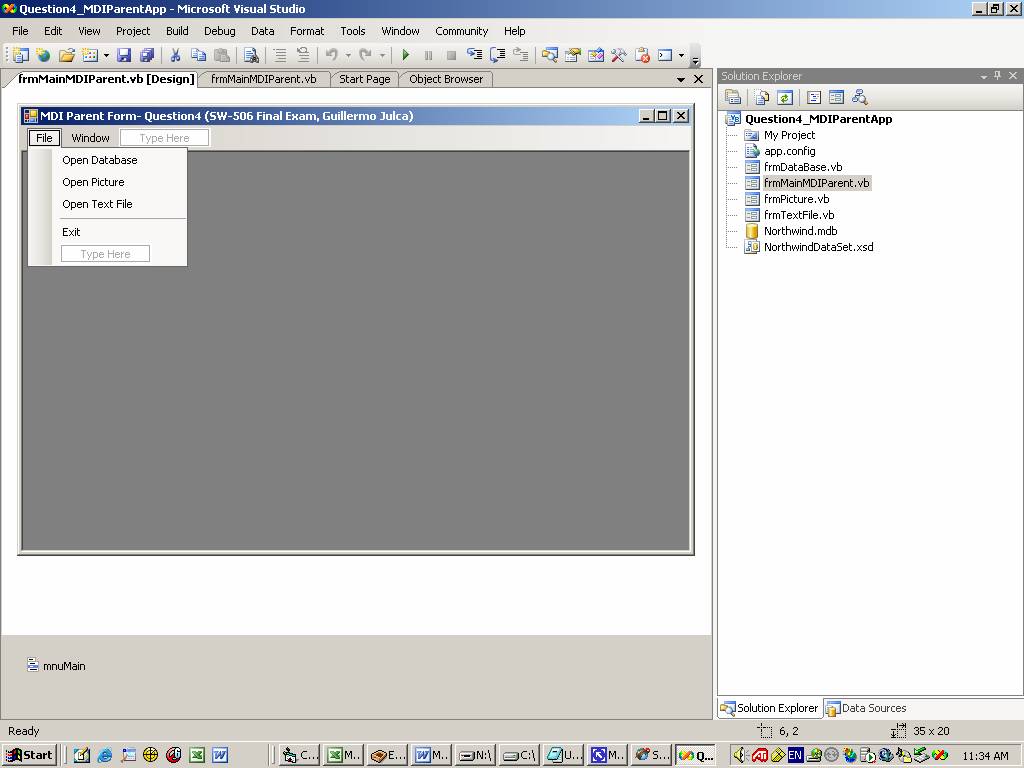Select frmPicture.vb in Solution Explorer
This screenshot has width=1024, height=768.
tap(796, 199)
